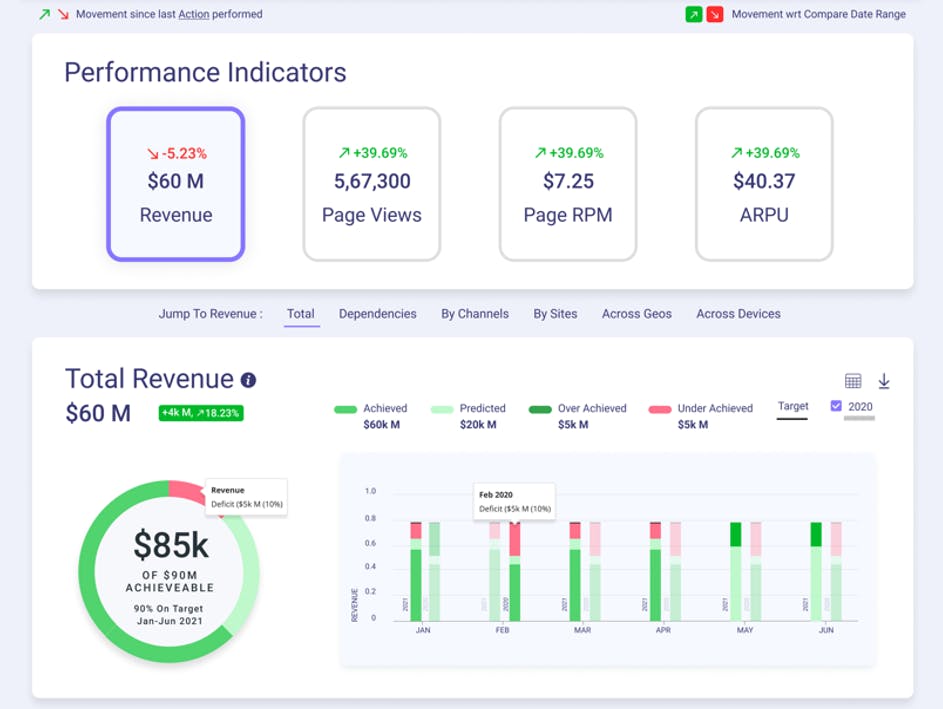The image size is (943, 709).
Task: Click the Total Revenue info icon
Action: point(248,380)
